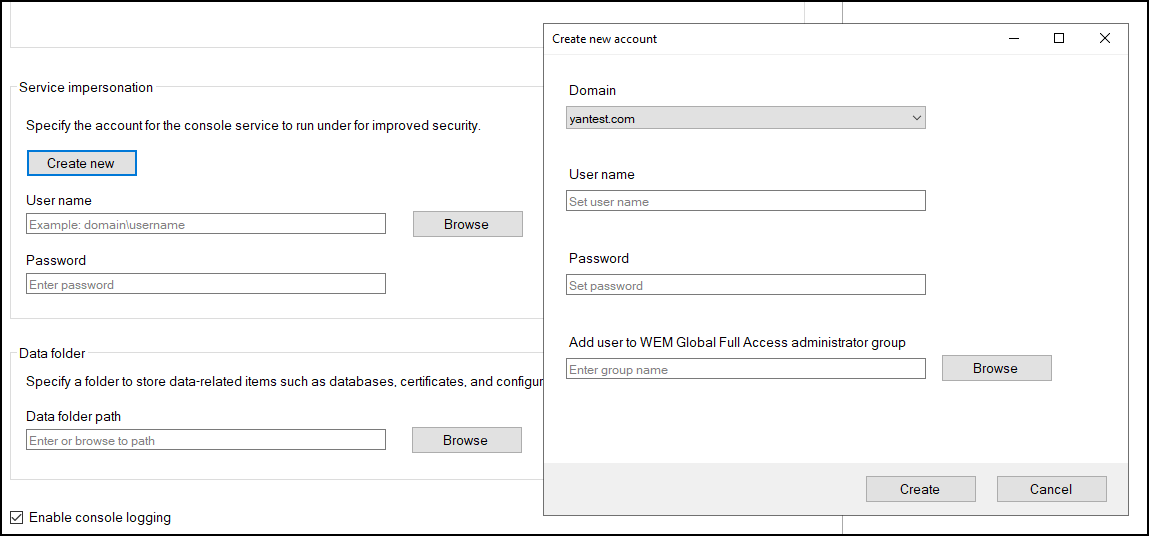Minimize the Create new account window
This screenshot has width=1149, height=536.
(x=1013, y=39)
